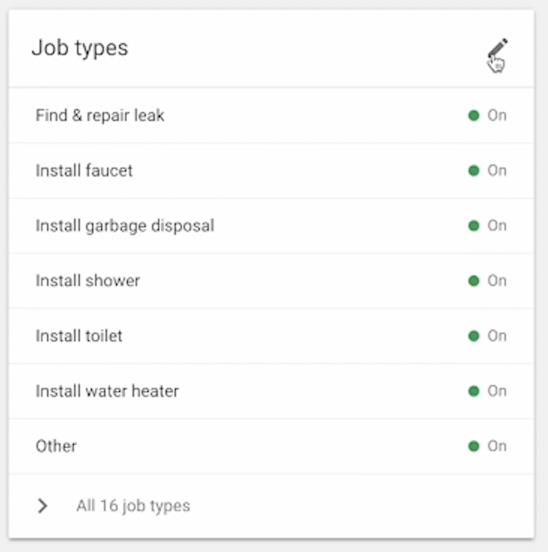Click the pencil edit icon for Job types

[498, 48]
